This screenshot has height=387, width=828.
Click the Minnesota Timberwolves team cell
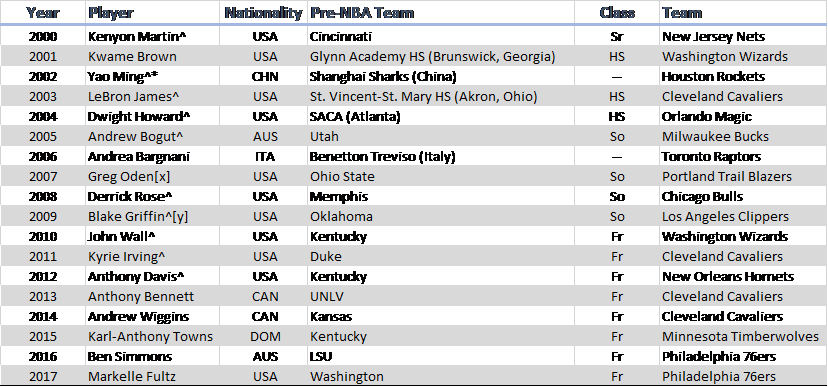point(744,336)
